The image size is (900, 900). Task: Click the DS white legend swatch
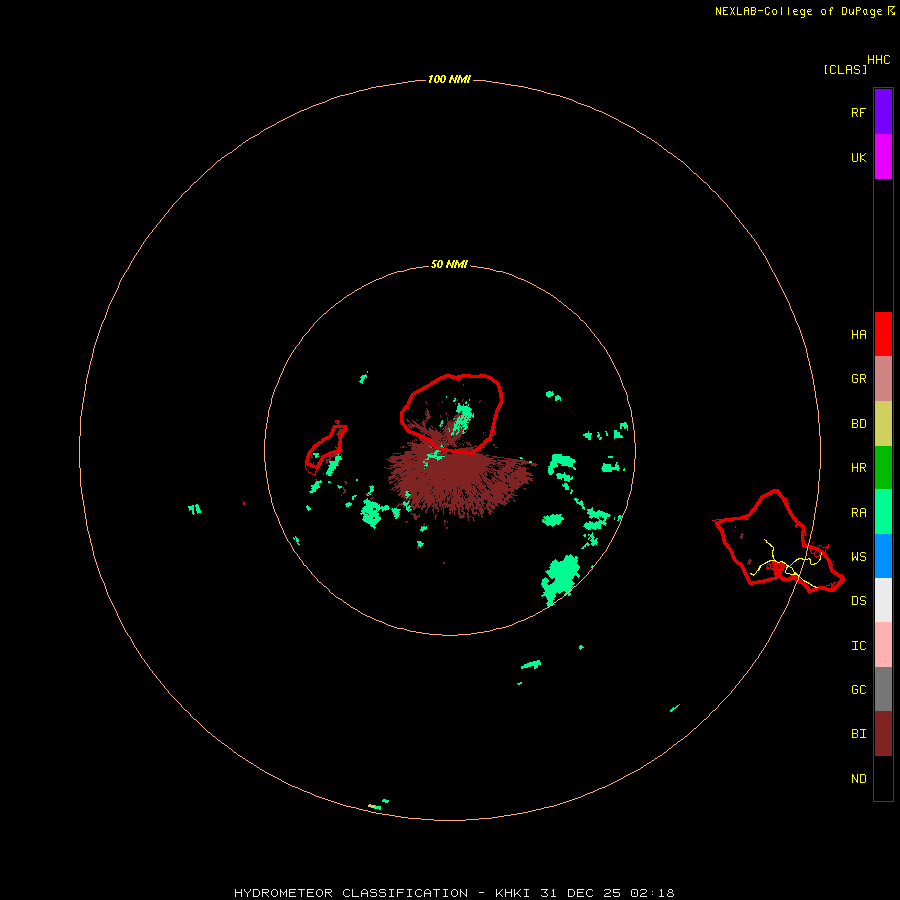pyautogui.click(x=883, y=600)
